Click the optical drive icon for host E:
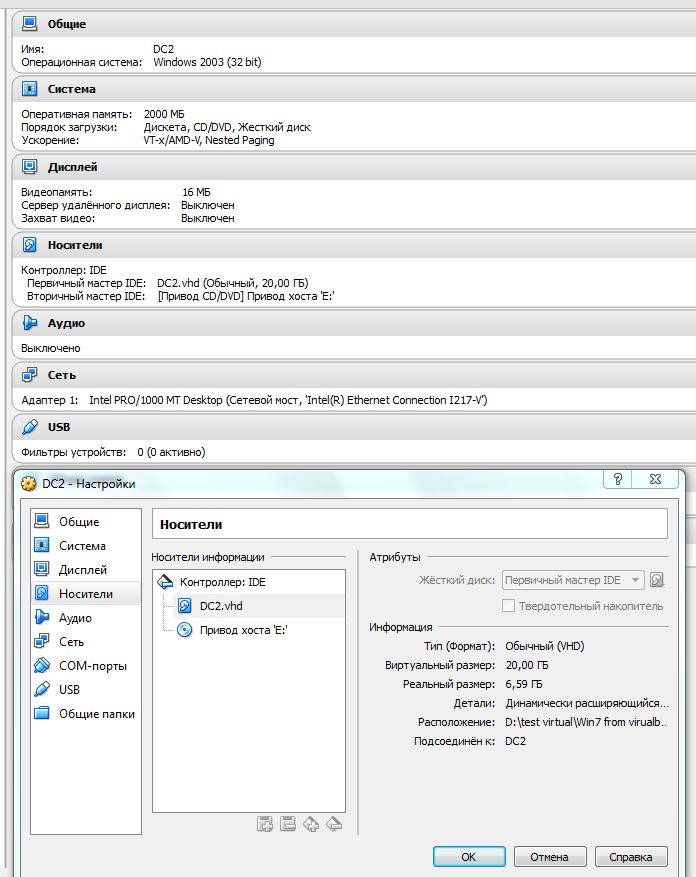 point(185,630)
